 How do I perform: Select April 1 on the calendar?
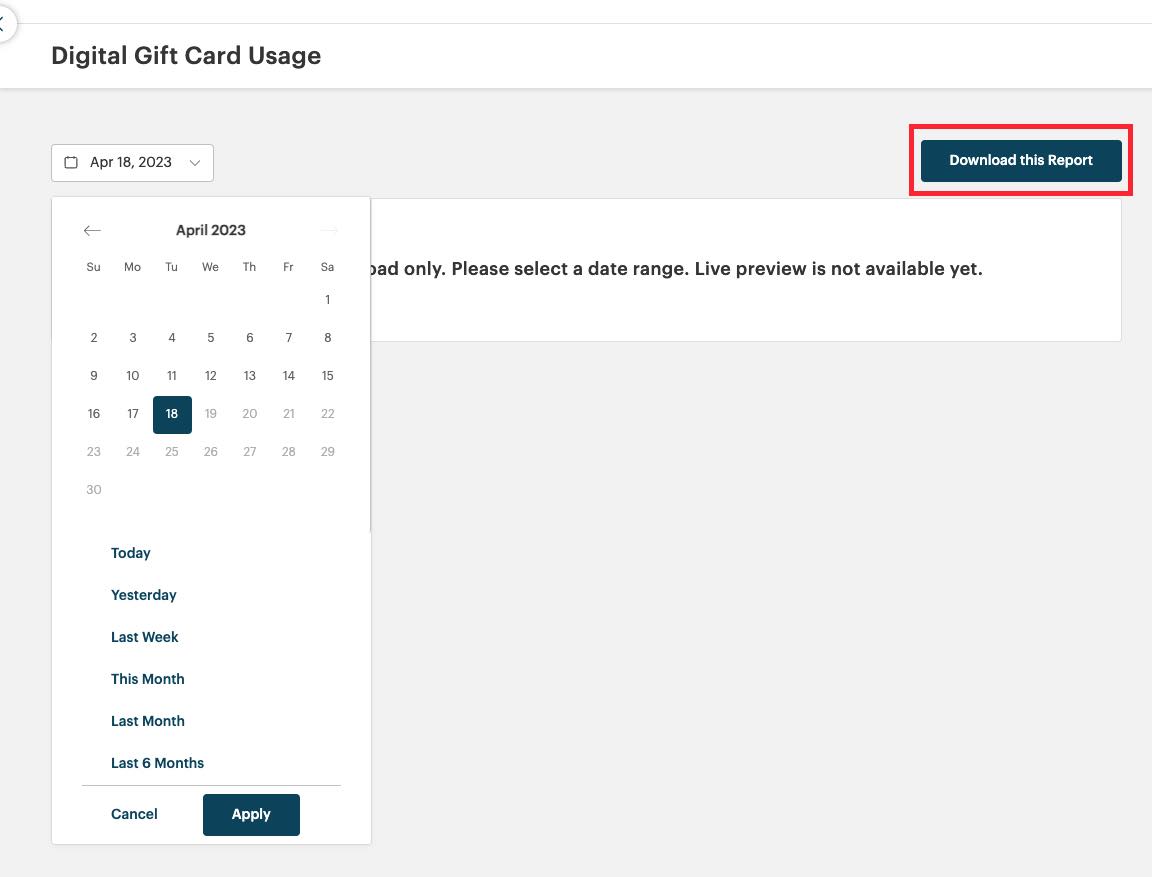point(327,299)
